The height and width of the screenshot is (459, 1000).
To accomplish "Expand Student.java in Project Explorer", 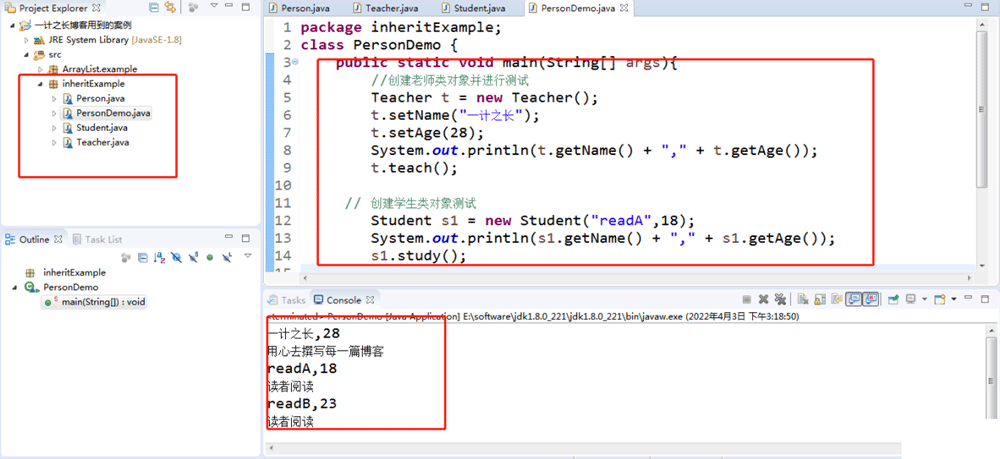I will pyautogui.click(x=54, y=128).
